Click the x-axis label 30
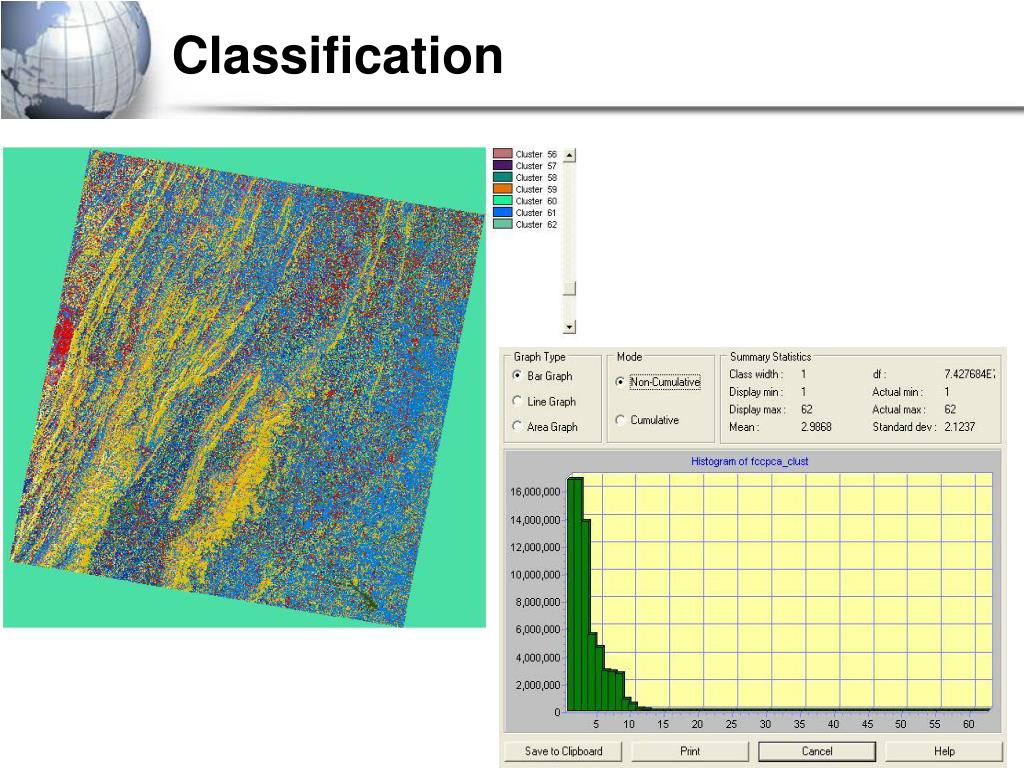This screenshot has height=768, width=1024. tap(765, 724)
